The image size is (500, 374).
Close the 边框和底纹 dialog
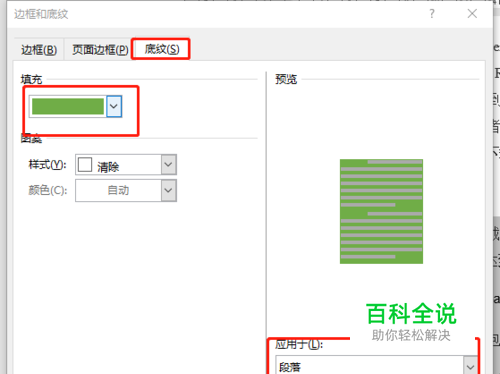[x=472, y=14]
